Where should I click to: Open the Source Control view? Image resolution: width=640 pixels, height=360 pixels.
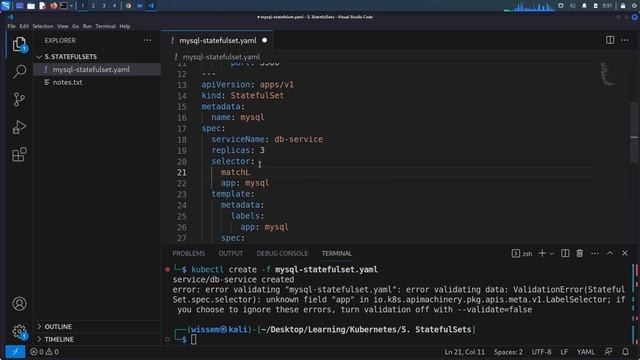pos(19,99)
